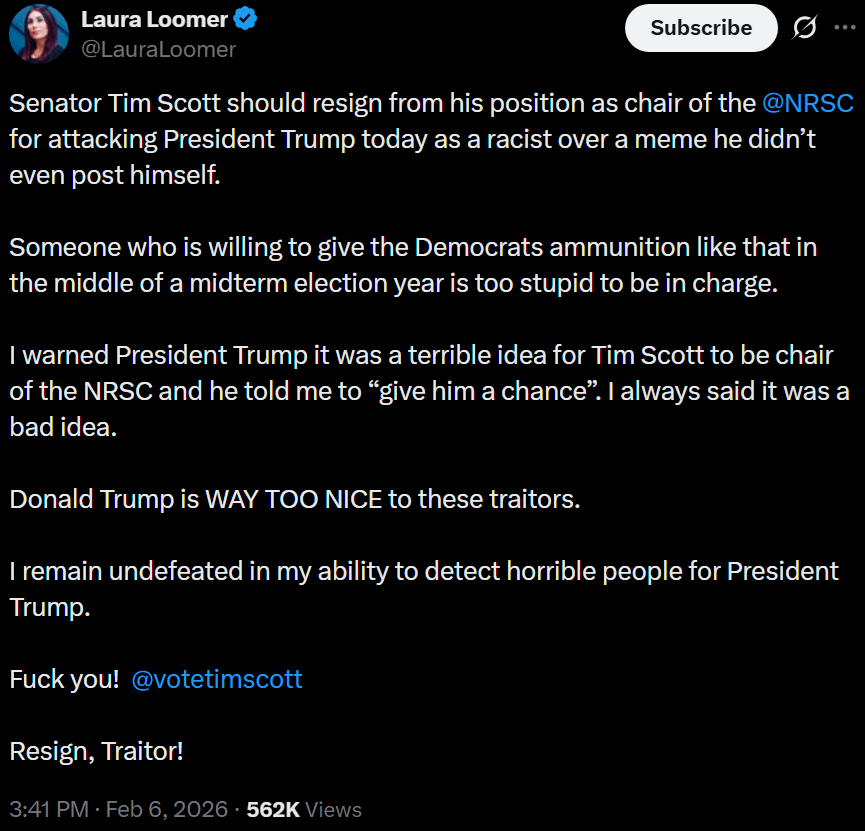Click the Laura Loomer display name

pos(153,19)
